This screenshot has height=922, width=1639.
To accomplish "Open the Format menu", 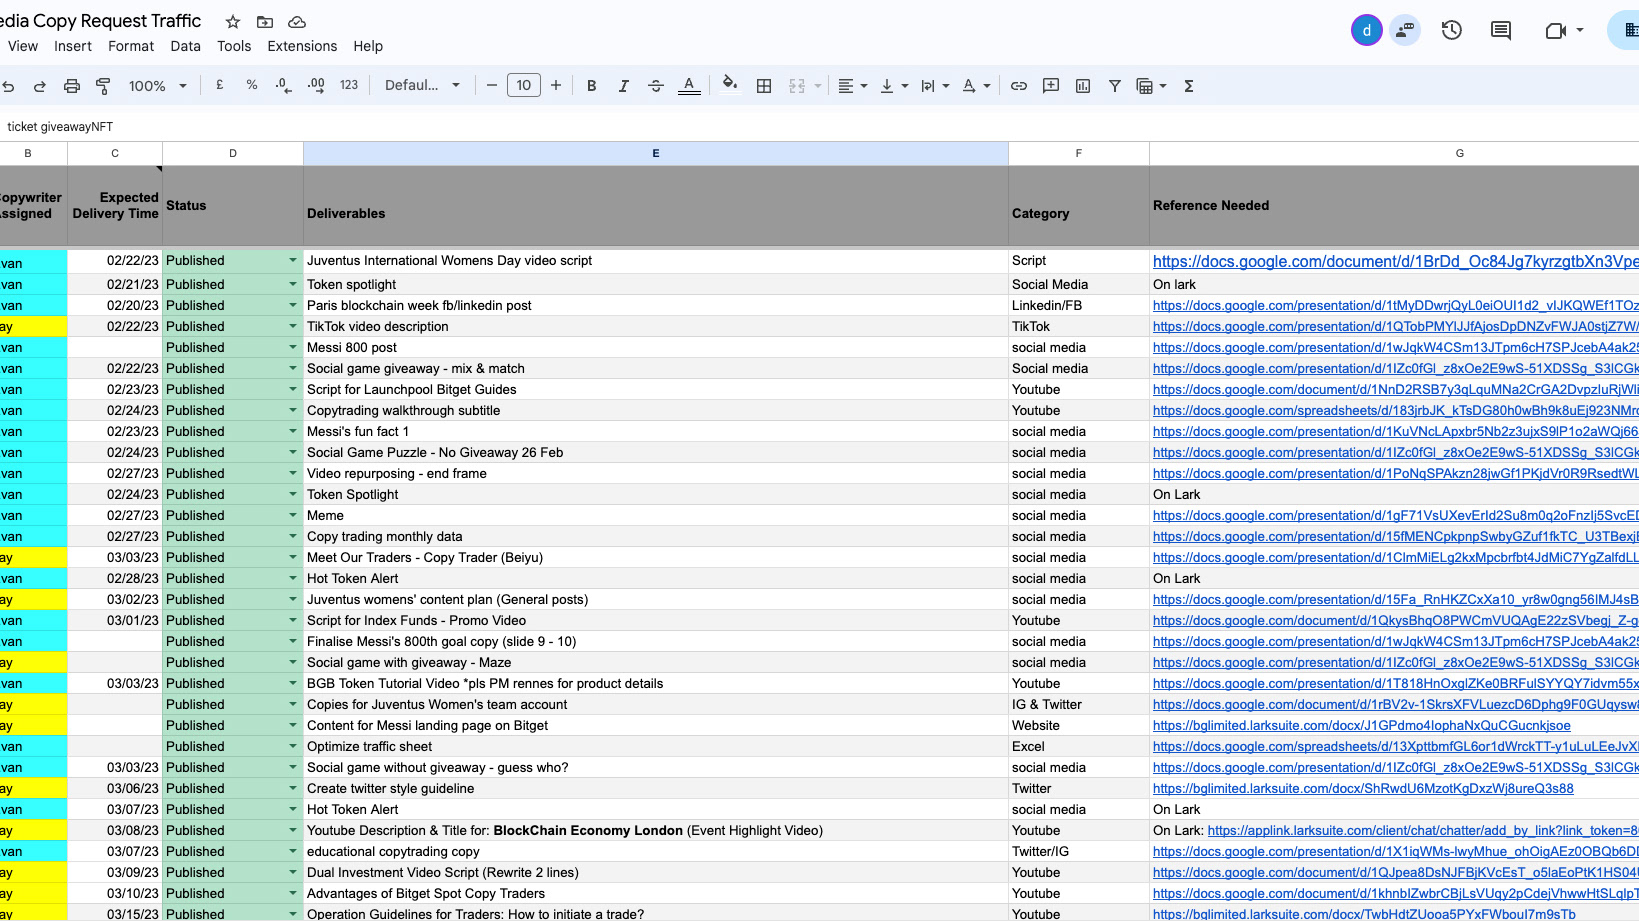I will 131,46.
